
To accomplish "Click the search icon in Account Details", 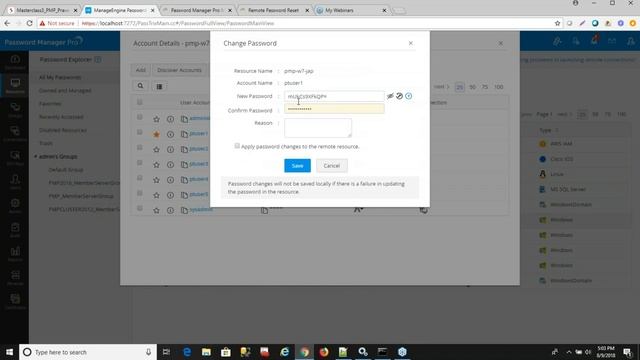I will (x=140, y=86).
